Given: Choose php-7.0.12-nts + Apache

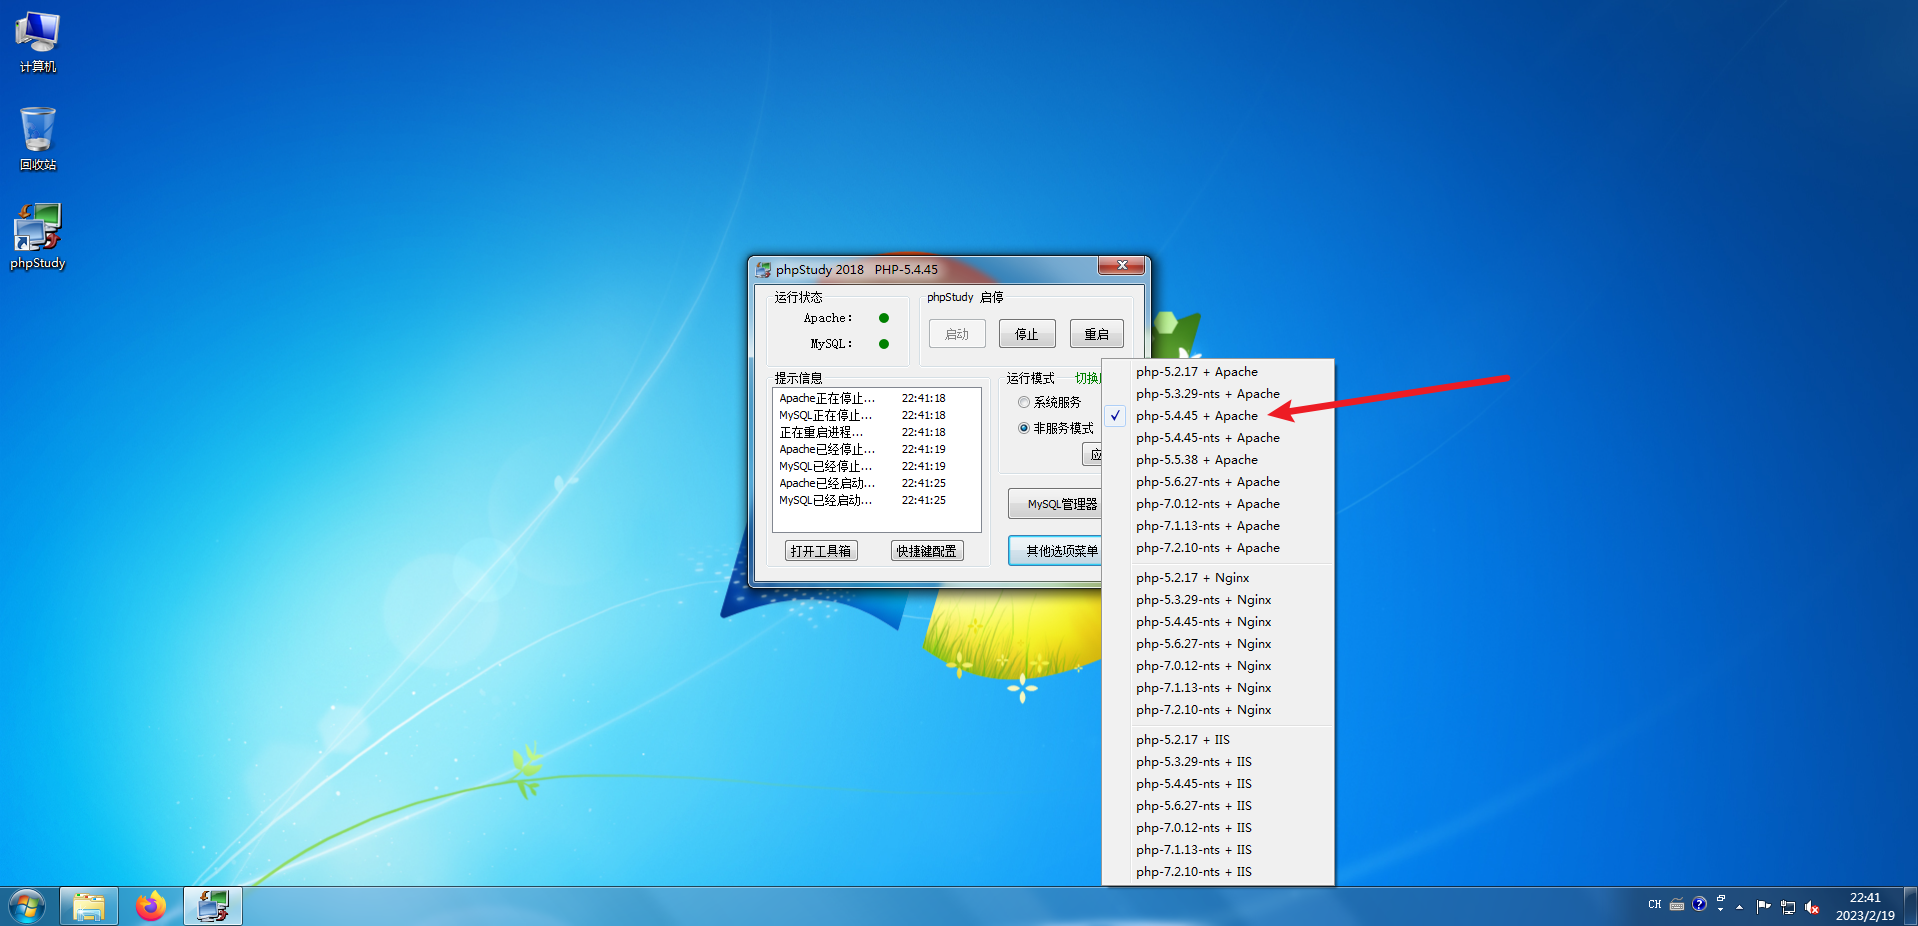Looking at the screenshot, I should point(1218,504).
